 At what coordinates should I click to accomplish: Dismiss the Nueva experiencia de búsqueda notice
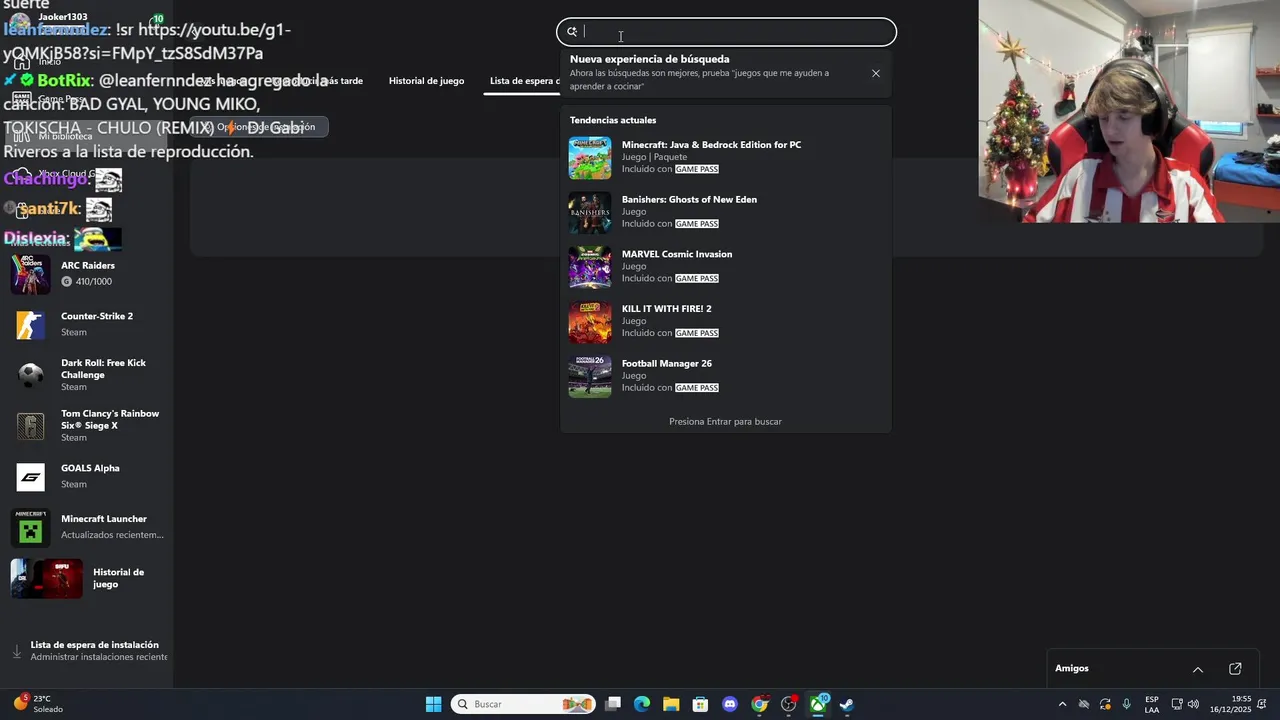[876, 73]
